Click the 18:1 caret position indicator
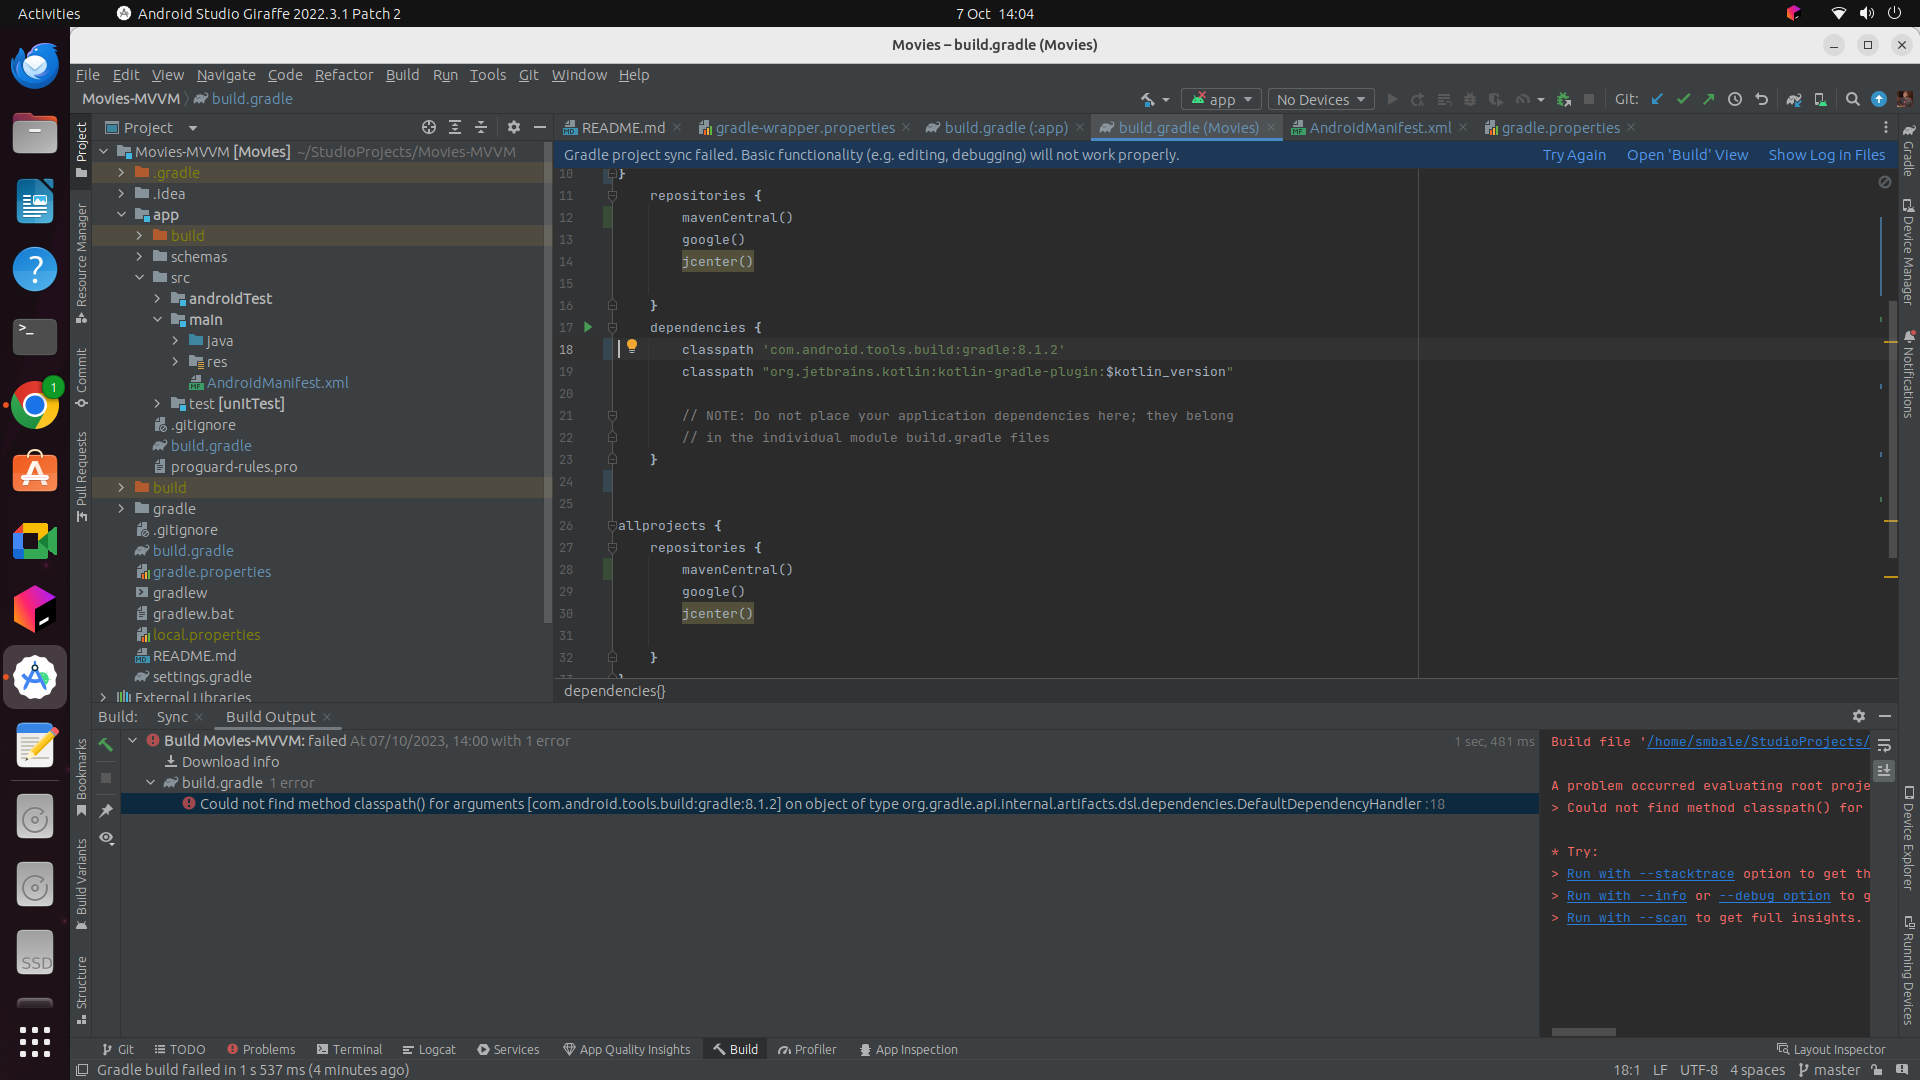1920x1080 pixels. coord(1626,1069)
